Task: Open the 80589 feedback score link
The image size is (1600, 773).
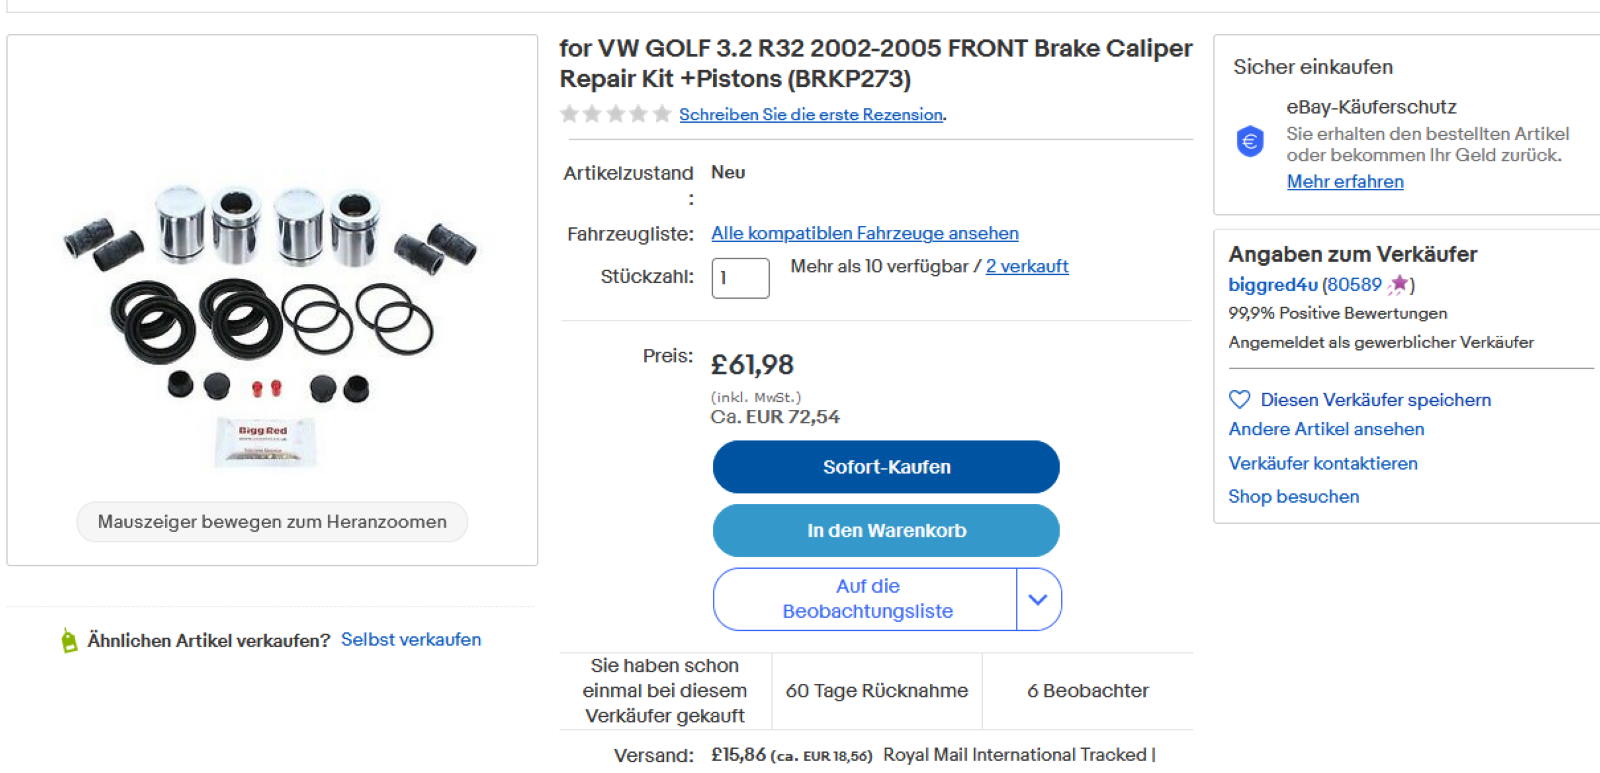Action: [x=1354, y=285]
